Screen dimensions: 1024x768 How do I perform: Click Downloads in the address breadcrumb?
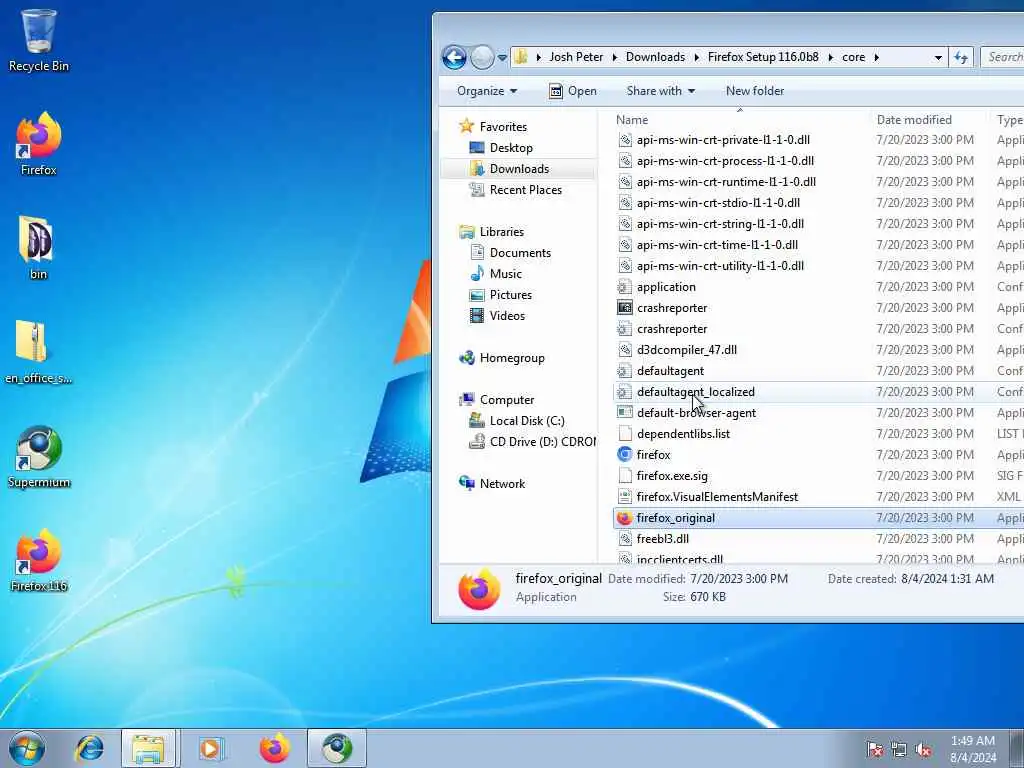[x=655, y=57]
